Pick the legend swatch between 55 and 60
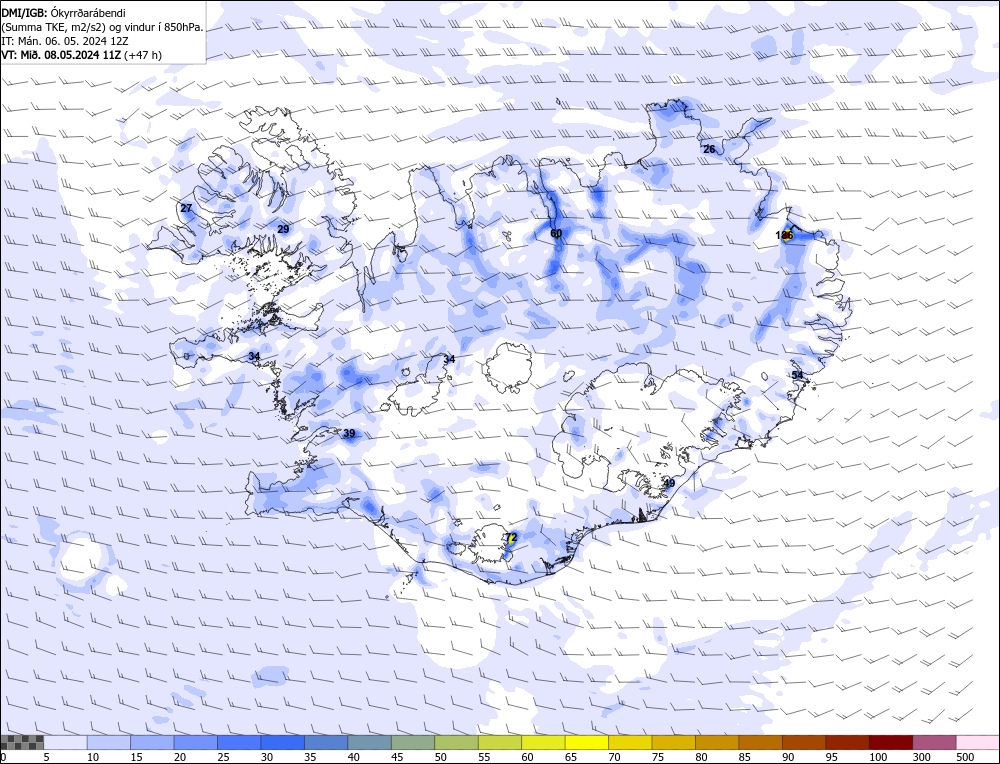Screen dimensions: 1000x764 pos(500,742)
